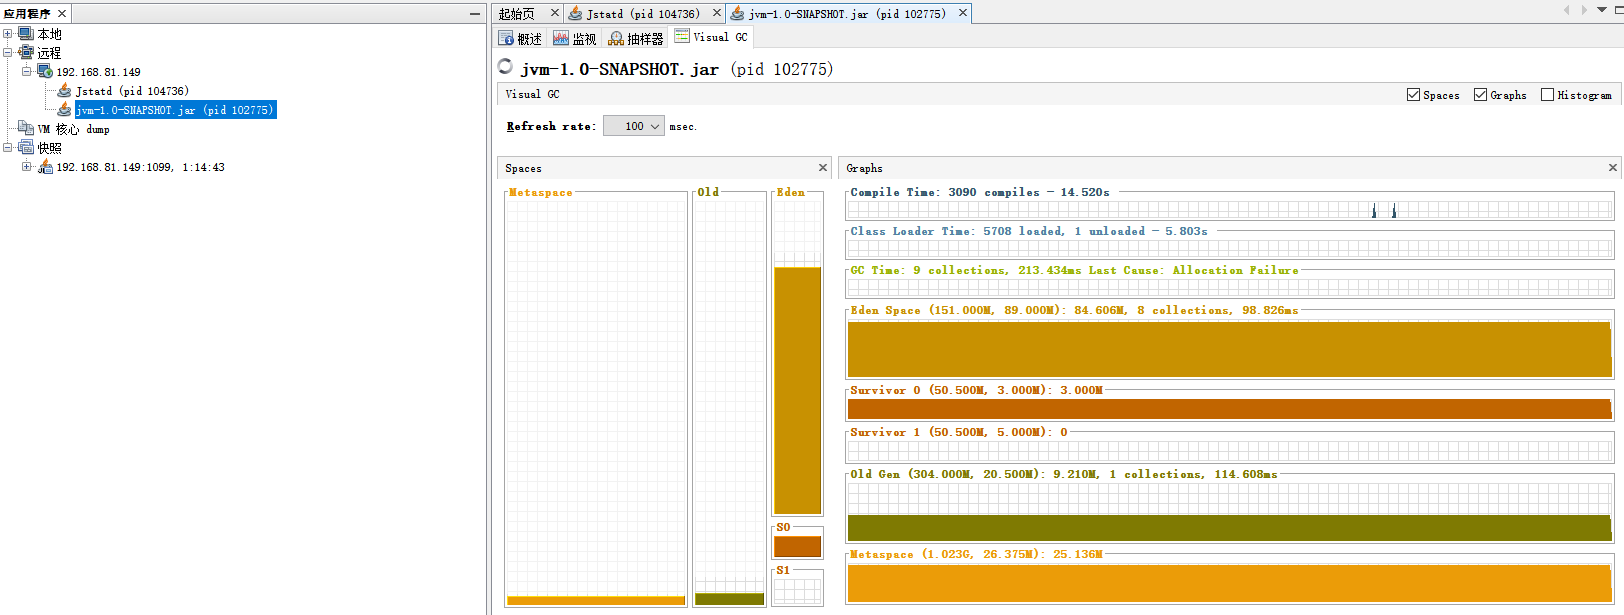Click the 本地 (Local) computer icon
Viewport: 1624px width, 615px height.
pyautogui.click(x=26, y=33)
